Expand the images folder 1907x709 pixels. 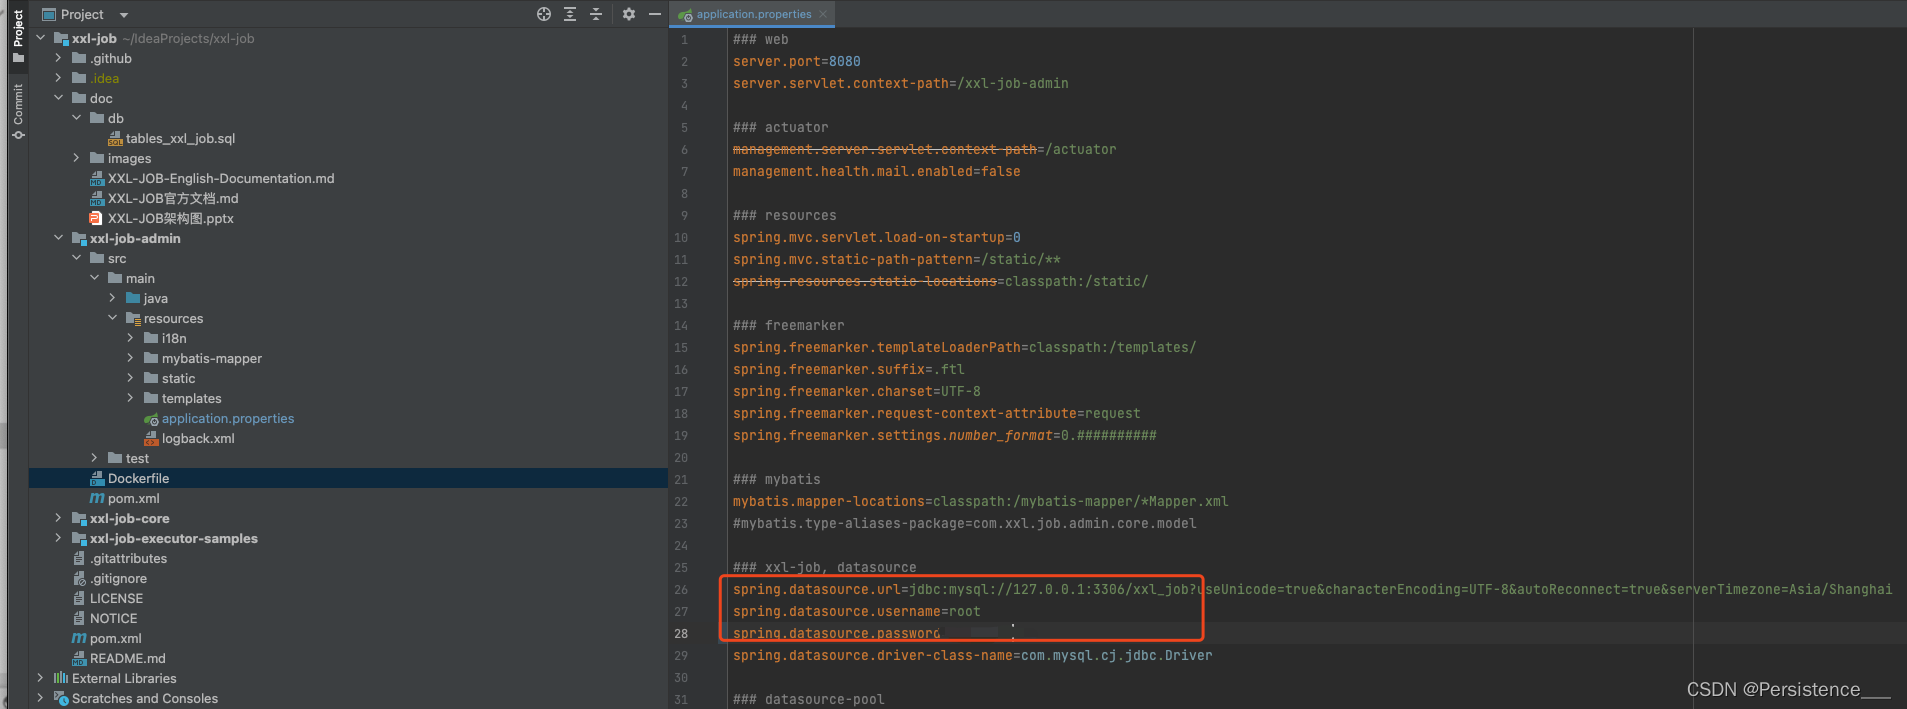[x=77, y=158]
